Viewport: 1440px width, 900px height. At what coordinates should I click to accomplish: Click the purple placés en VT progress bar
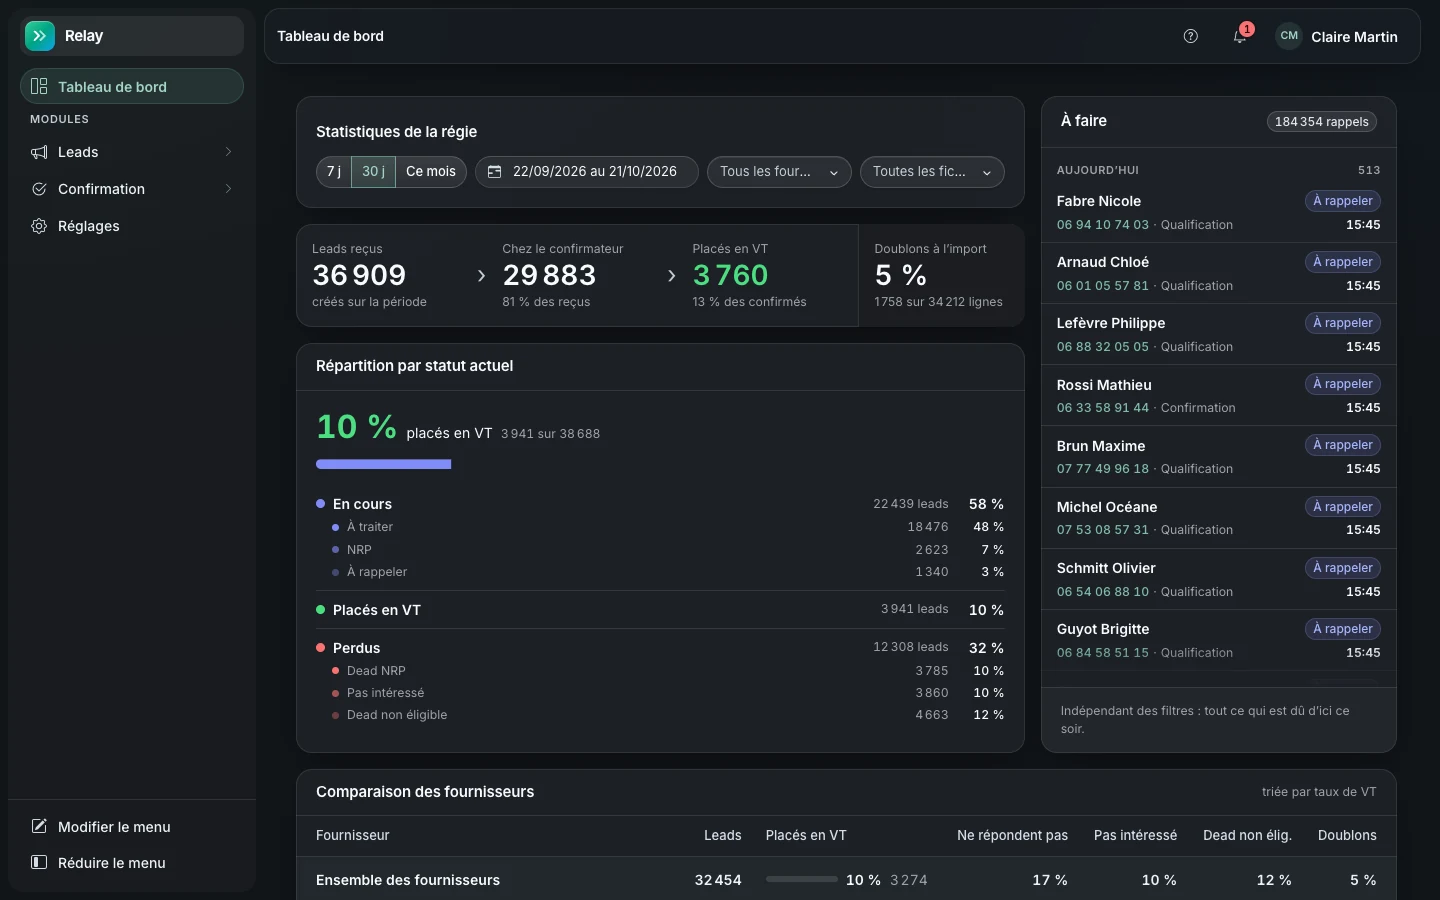(x=384, y=464)
